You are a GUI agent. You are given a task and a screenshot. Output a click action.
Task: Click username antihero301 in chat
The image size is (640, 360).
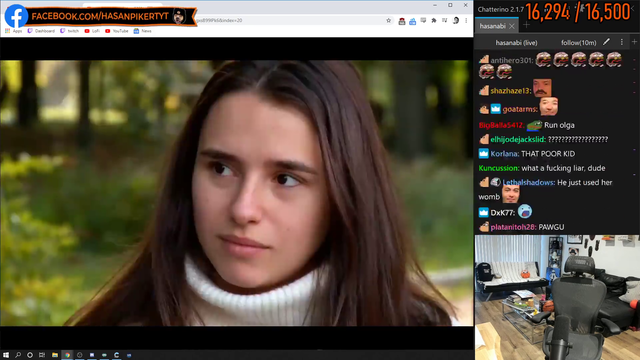[511, 60]
